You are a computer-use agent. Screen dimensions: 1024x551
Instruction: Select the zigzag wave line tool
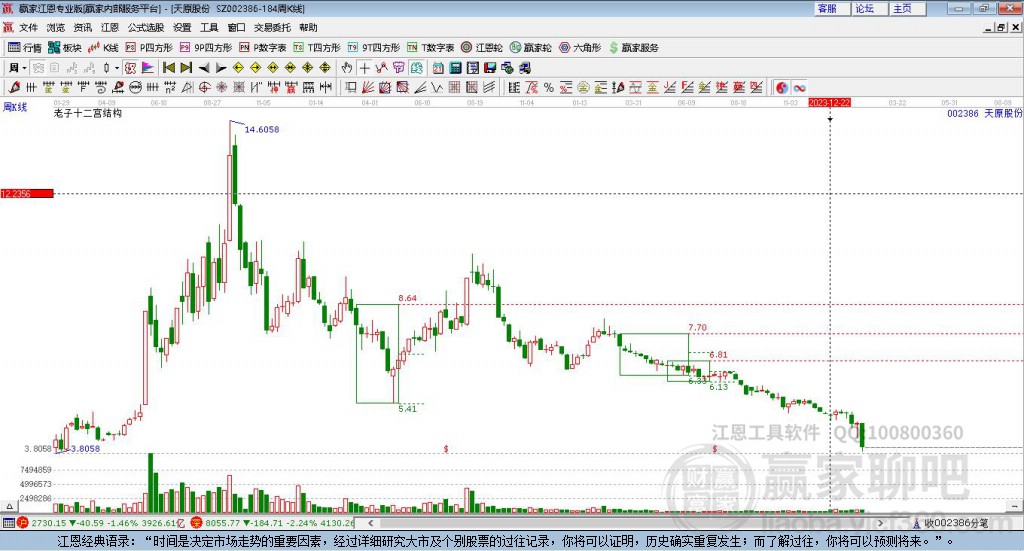[437, 87]
